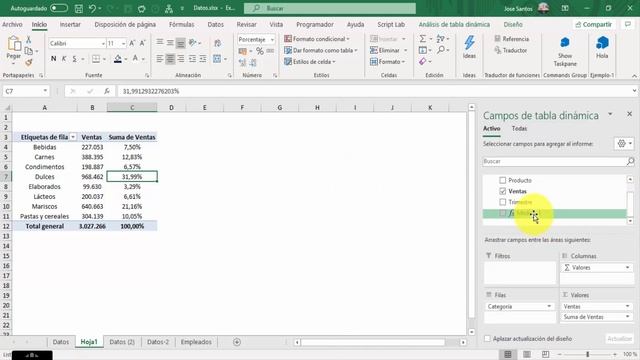Click the new sheet plus icon
Image resolution: width=640 pixels, height=360 pixels.
pyautogui.click(x=237, y=342)
